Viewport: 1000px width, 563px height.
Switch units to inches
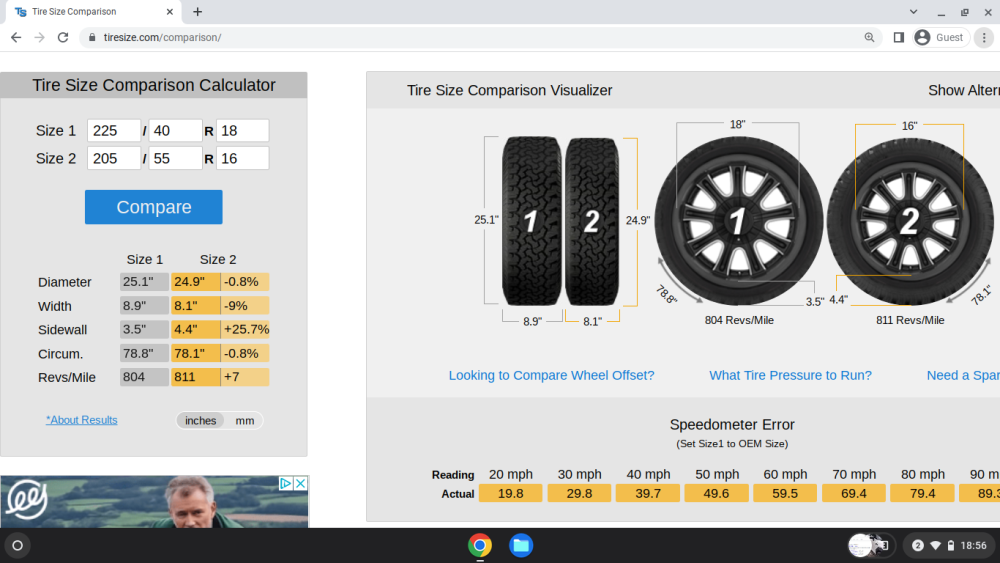tap(200, 421)
